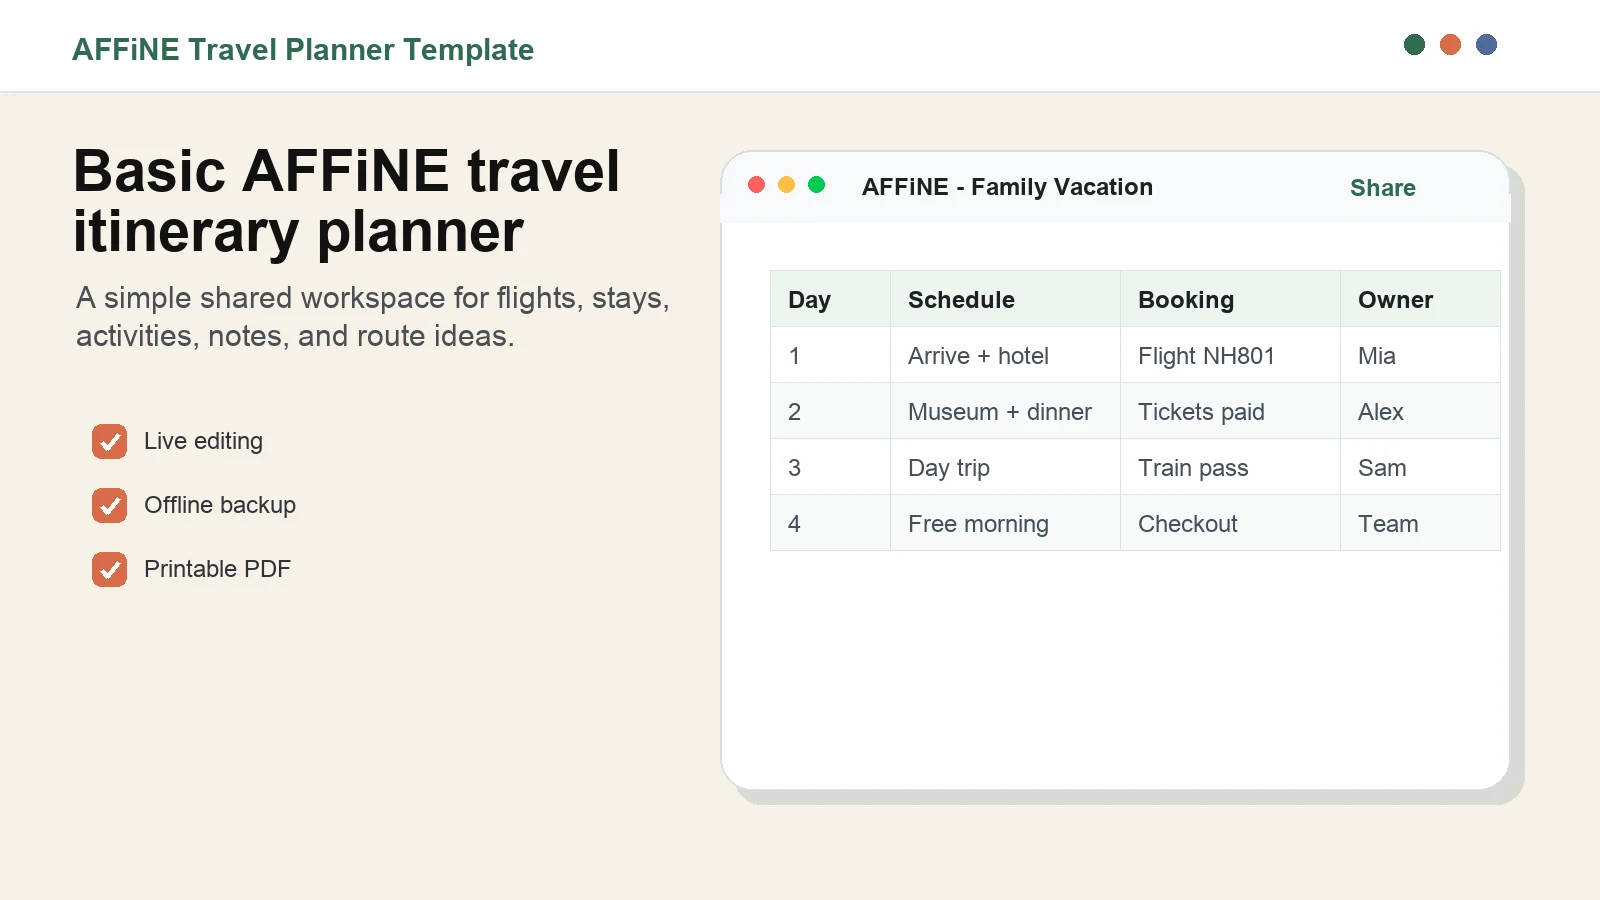Click the 'A simple shared workspace' subtitle paragraph
Screen dimensions: 1600x900
(373, 317)
